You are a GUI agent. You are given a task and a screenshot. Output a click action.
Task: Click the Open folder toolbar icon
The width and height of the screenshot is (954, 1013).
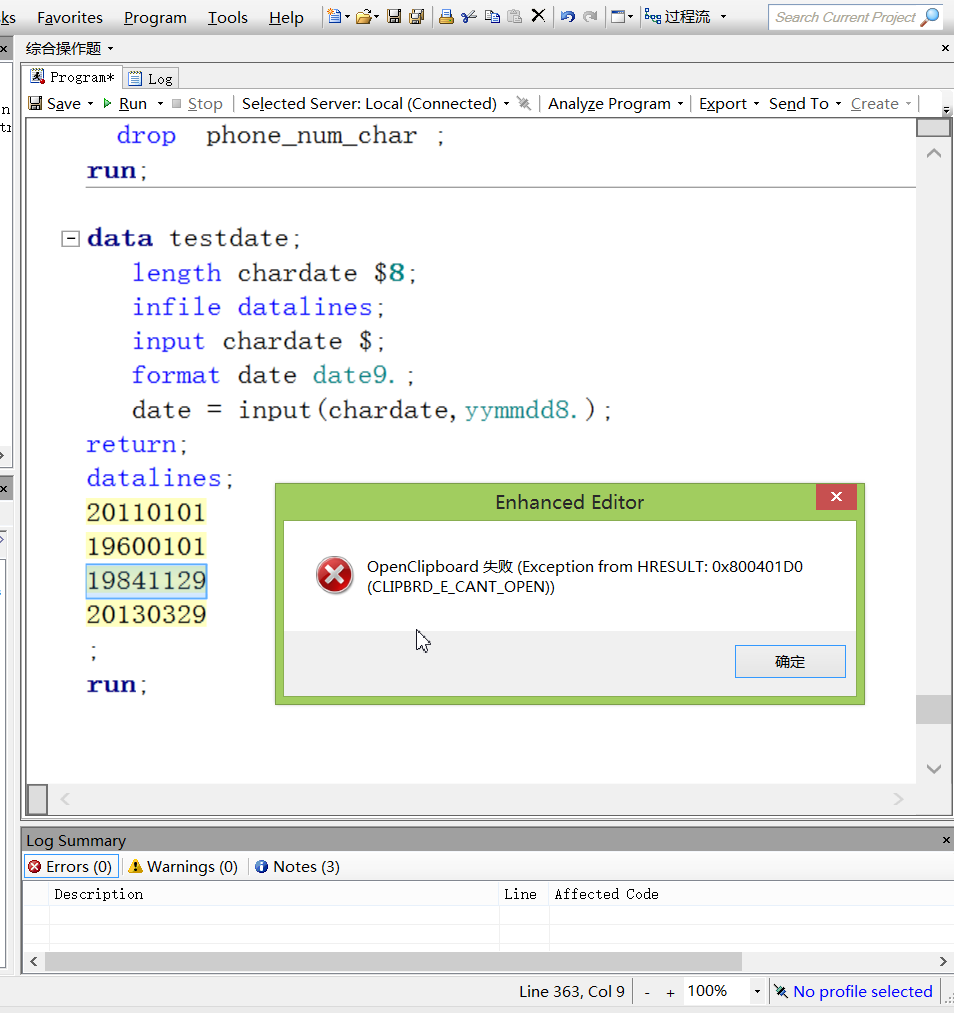364,16
